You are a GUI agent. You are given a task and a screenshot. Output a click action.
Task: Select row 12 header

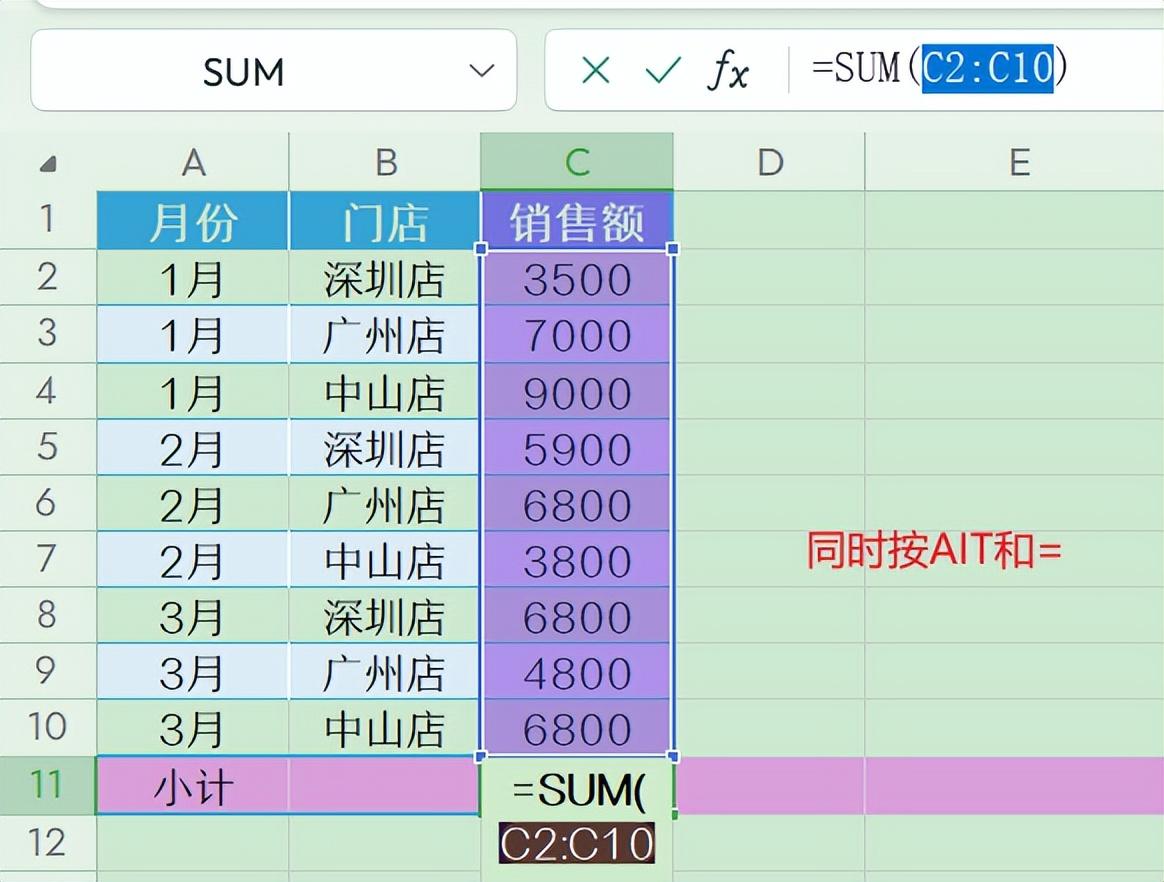click(48, 843)
